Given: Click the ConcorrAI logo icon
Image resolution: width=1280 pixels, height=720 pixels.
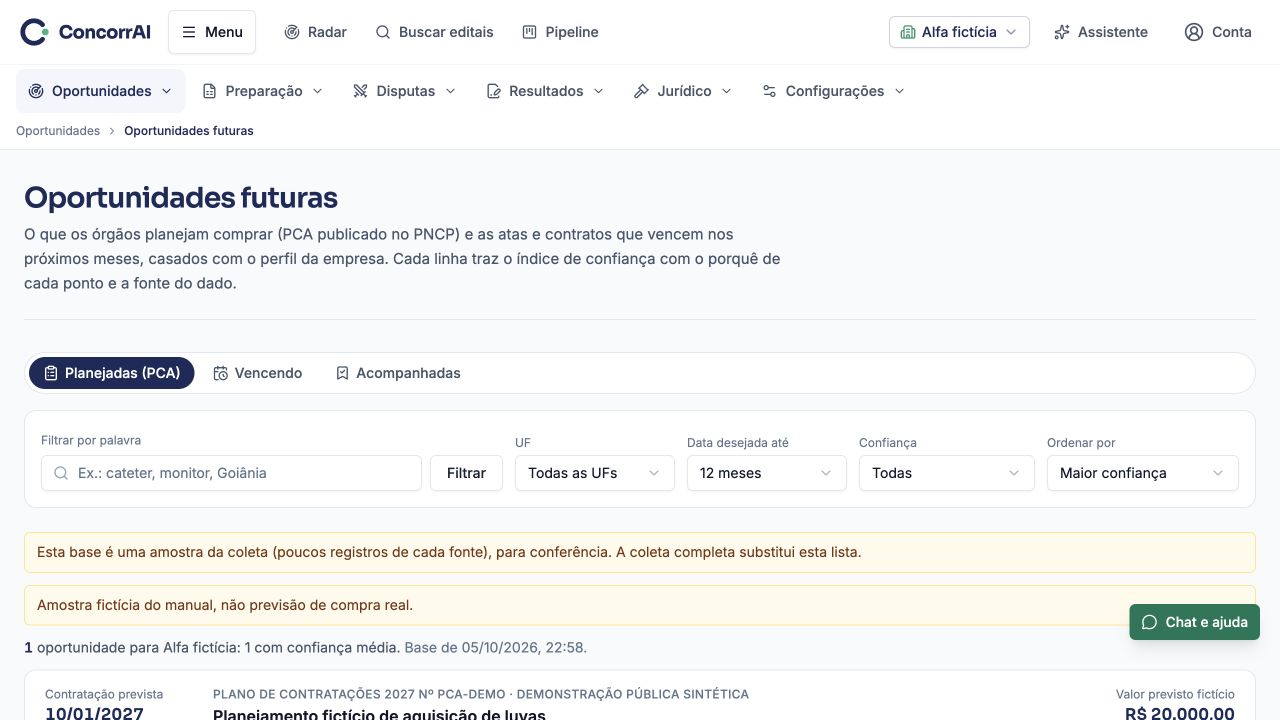Looking at the screenshot, I should coord(34,32).
